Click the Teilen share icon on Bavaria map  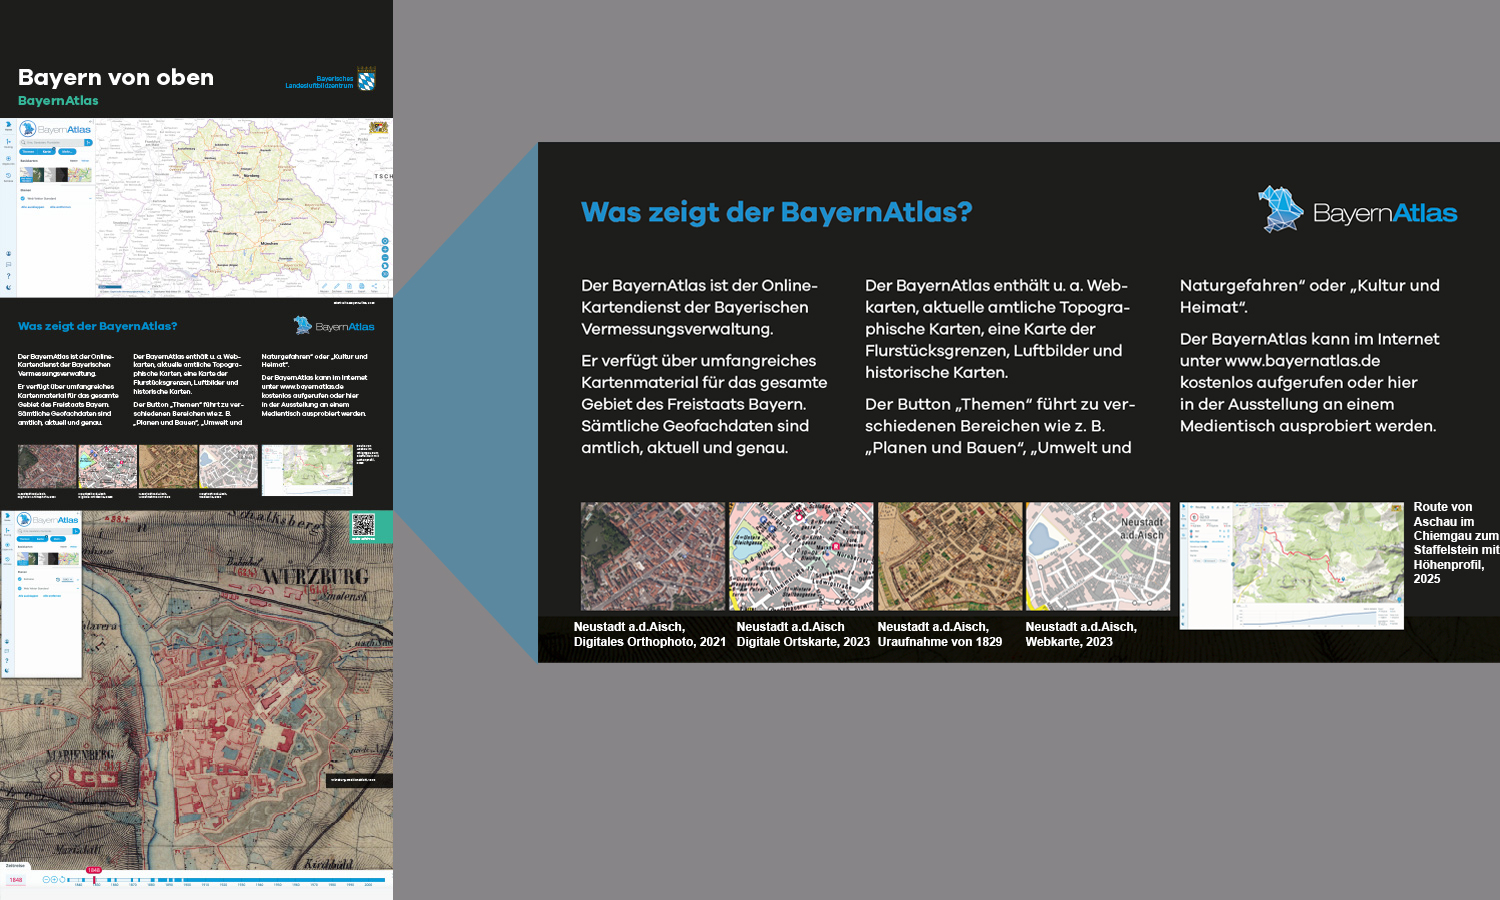374,287
